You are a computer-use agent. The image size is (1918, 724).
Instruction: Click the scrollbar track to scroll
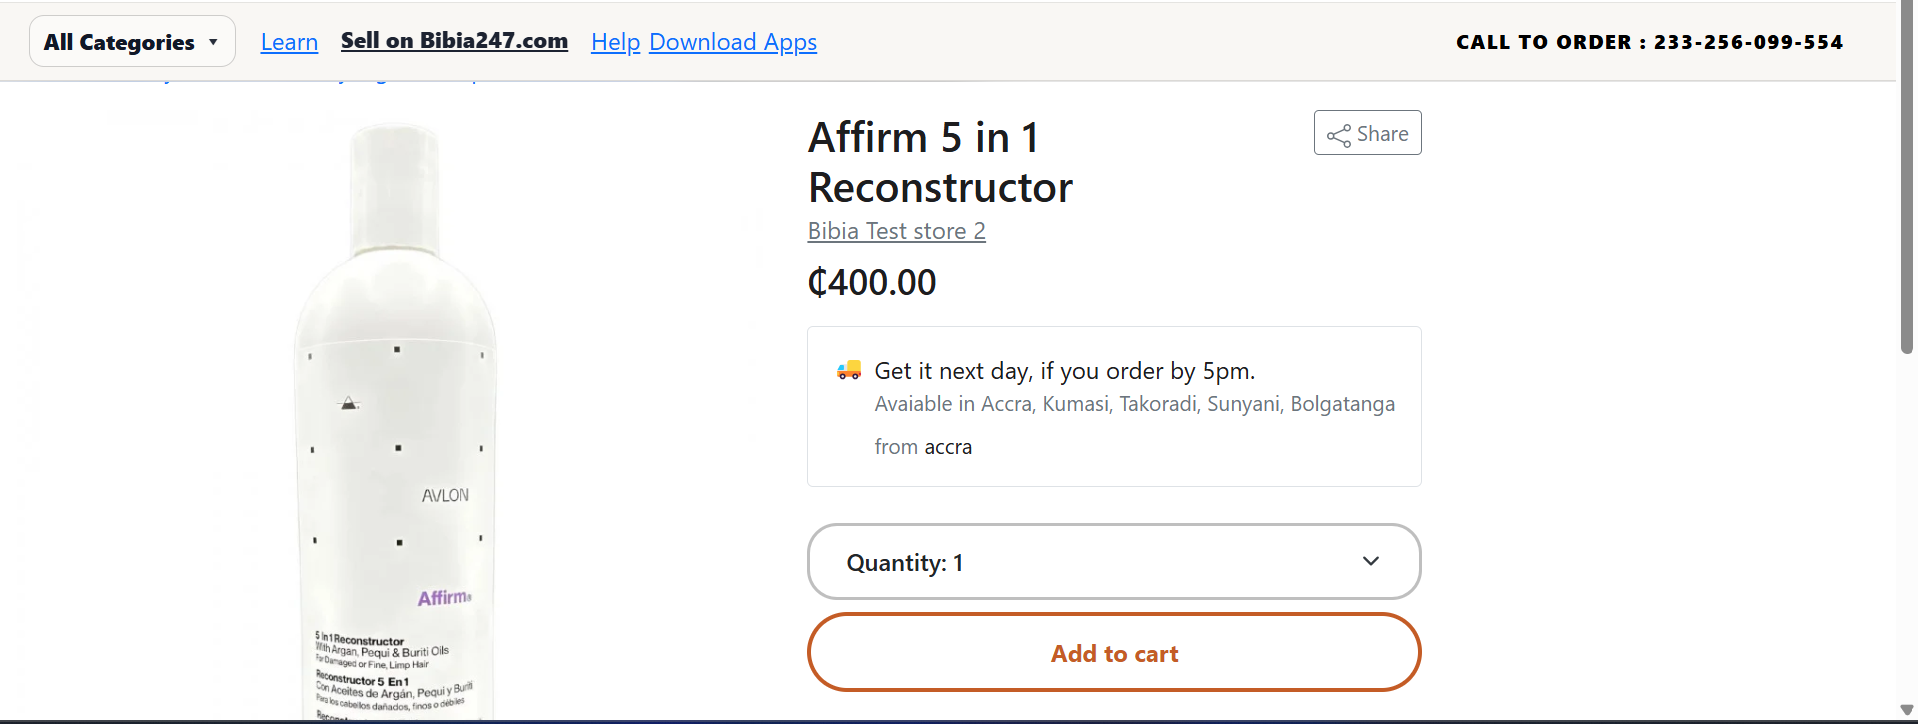pyautogui.click(x=1906, y=500)
